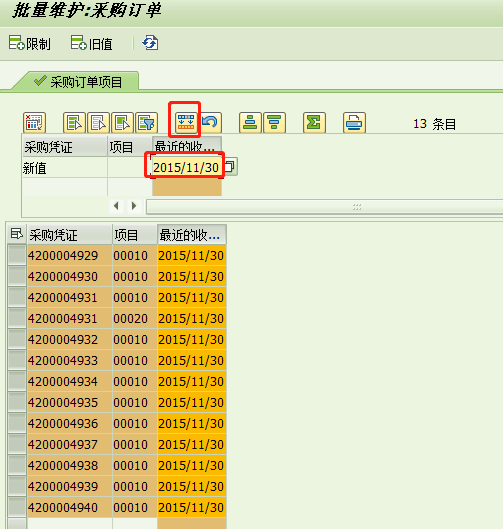Select row selector for 4200004931 item 00010
Viewport: 503px width, 529px height.
click(x=17, y=297)
